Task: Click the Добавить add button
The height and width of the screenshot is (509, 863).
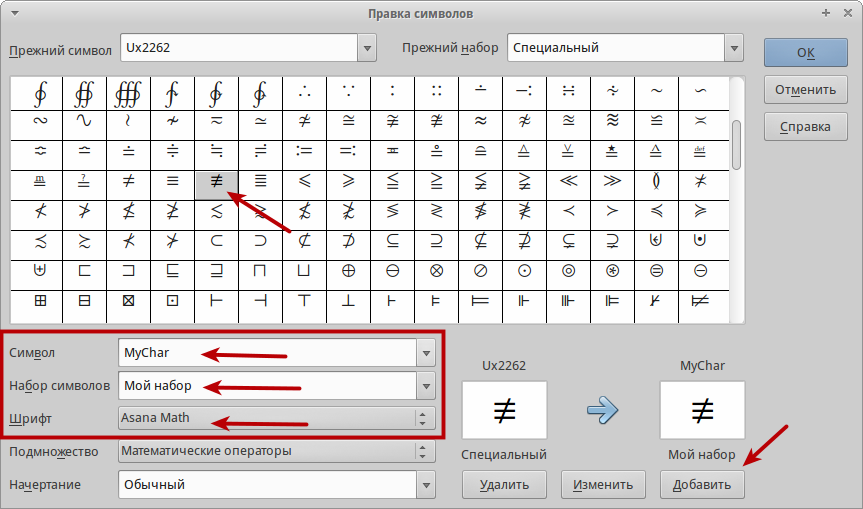Action: (702, 485)
